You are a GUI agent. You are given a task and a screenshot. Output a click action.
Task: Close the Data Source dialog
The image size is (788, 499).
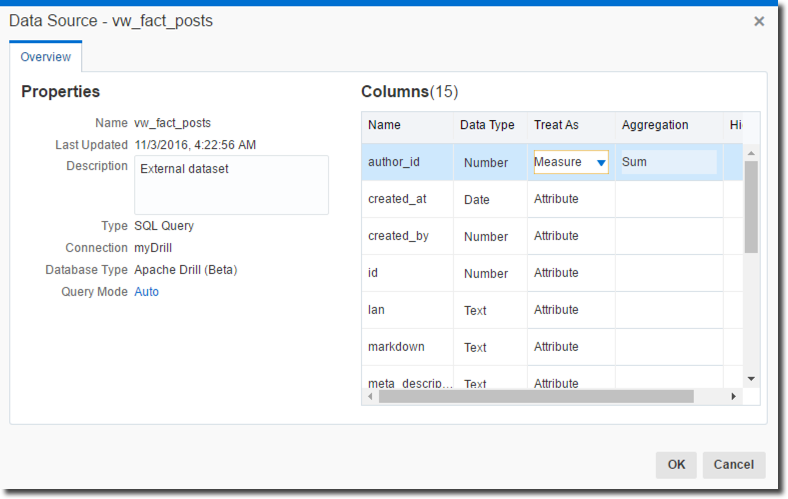759,21
